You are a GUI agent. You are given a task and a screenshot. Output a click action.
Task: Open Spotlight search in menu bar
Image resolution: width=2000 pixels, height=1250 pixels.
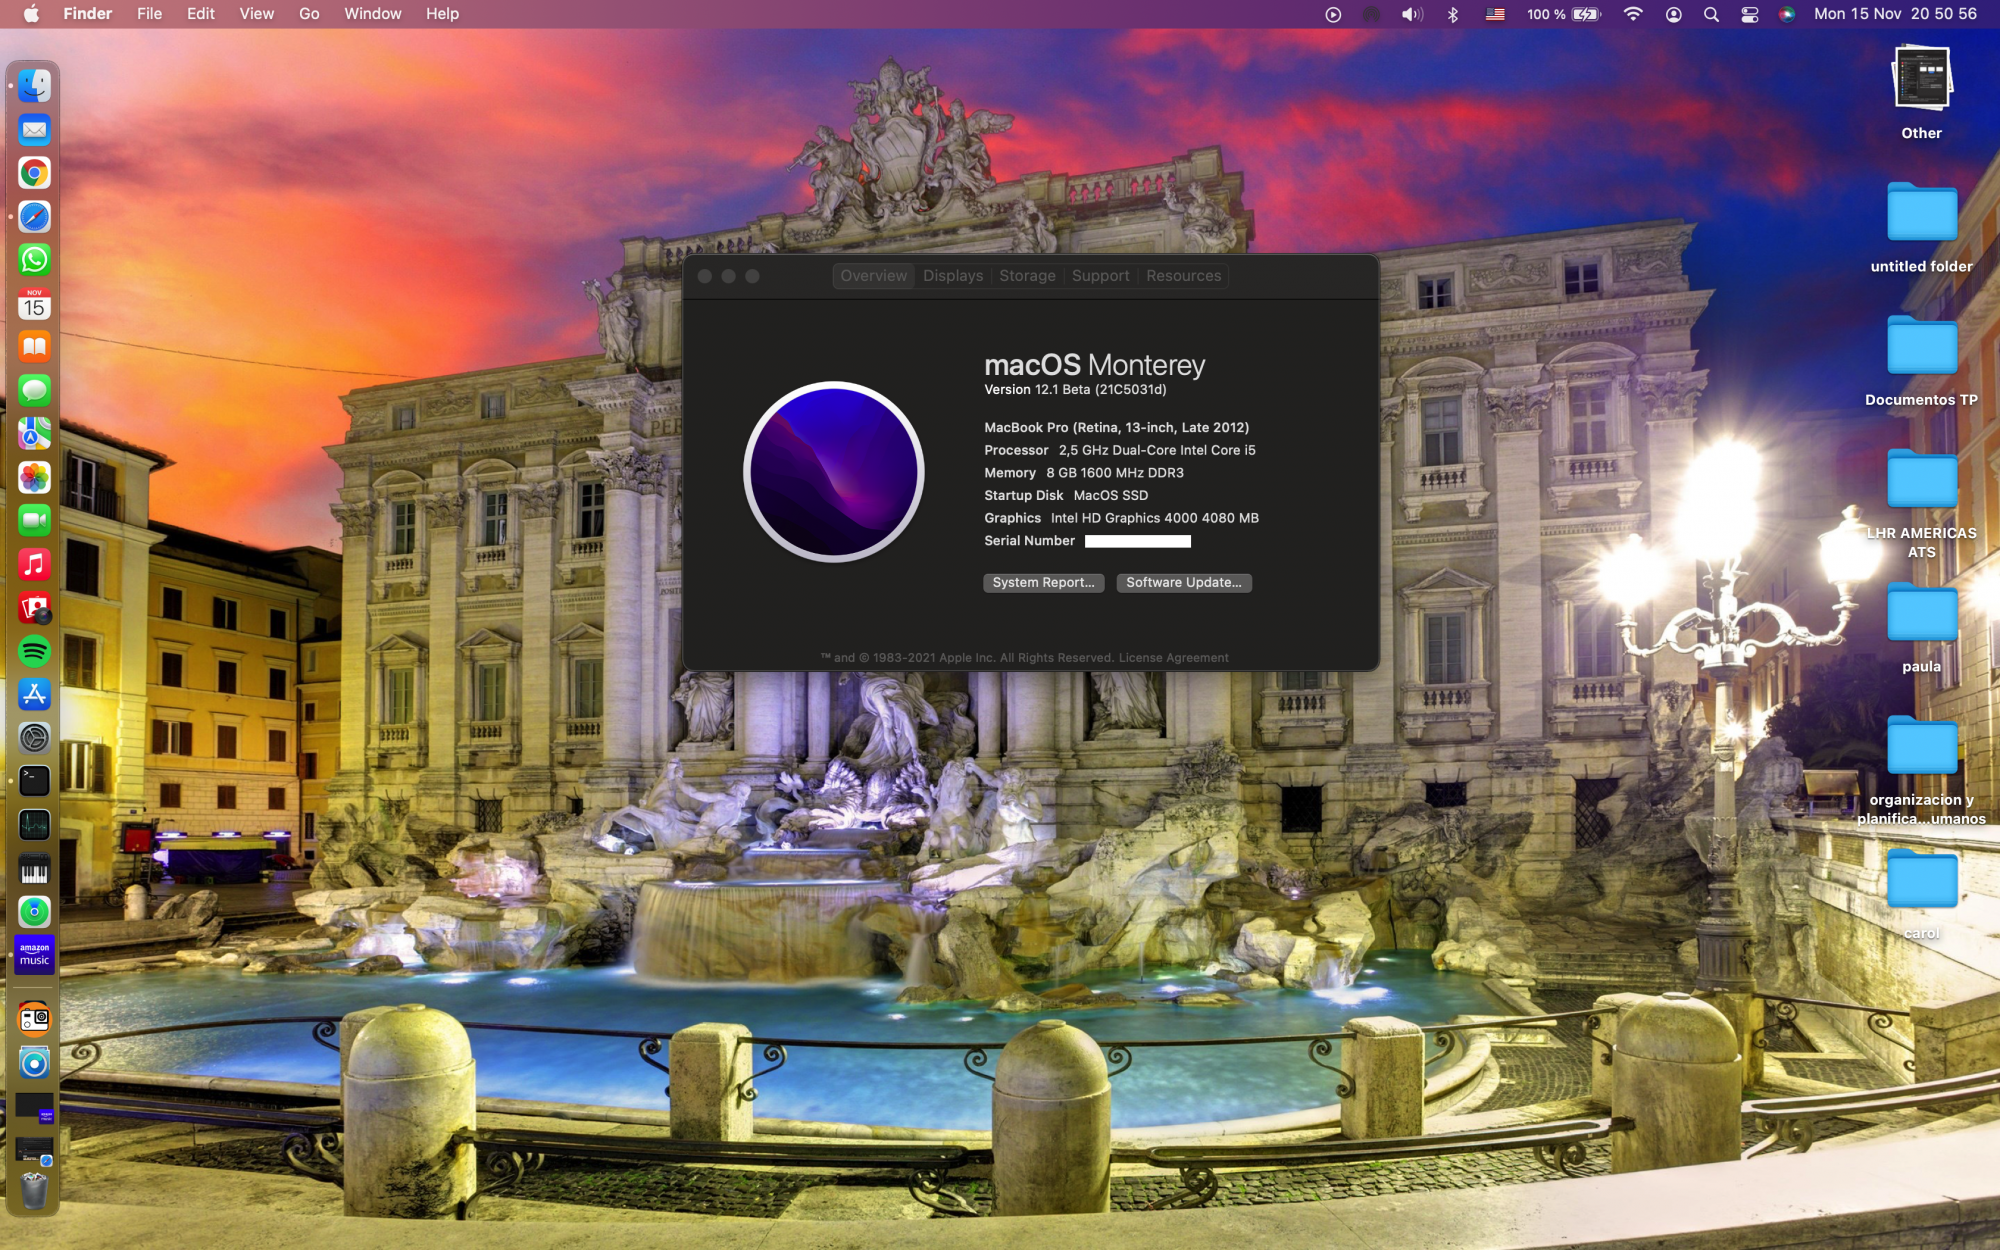[x=1711, y=14]
